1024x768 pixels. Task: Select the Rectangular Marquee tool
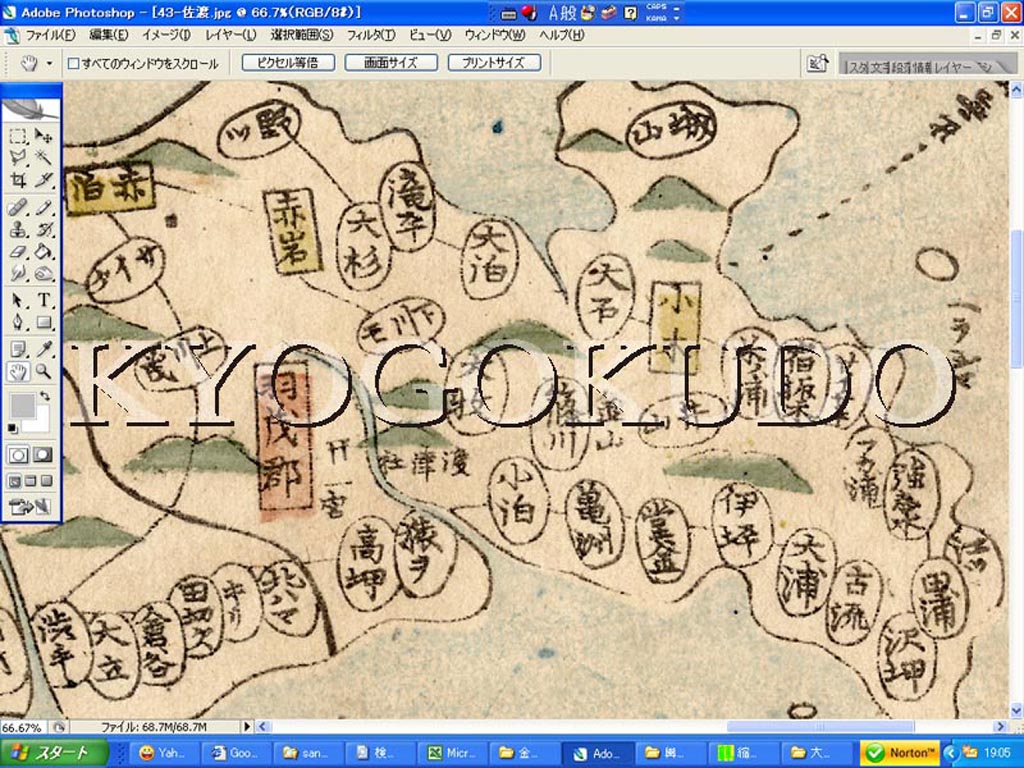point(18,135)
